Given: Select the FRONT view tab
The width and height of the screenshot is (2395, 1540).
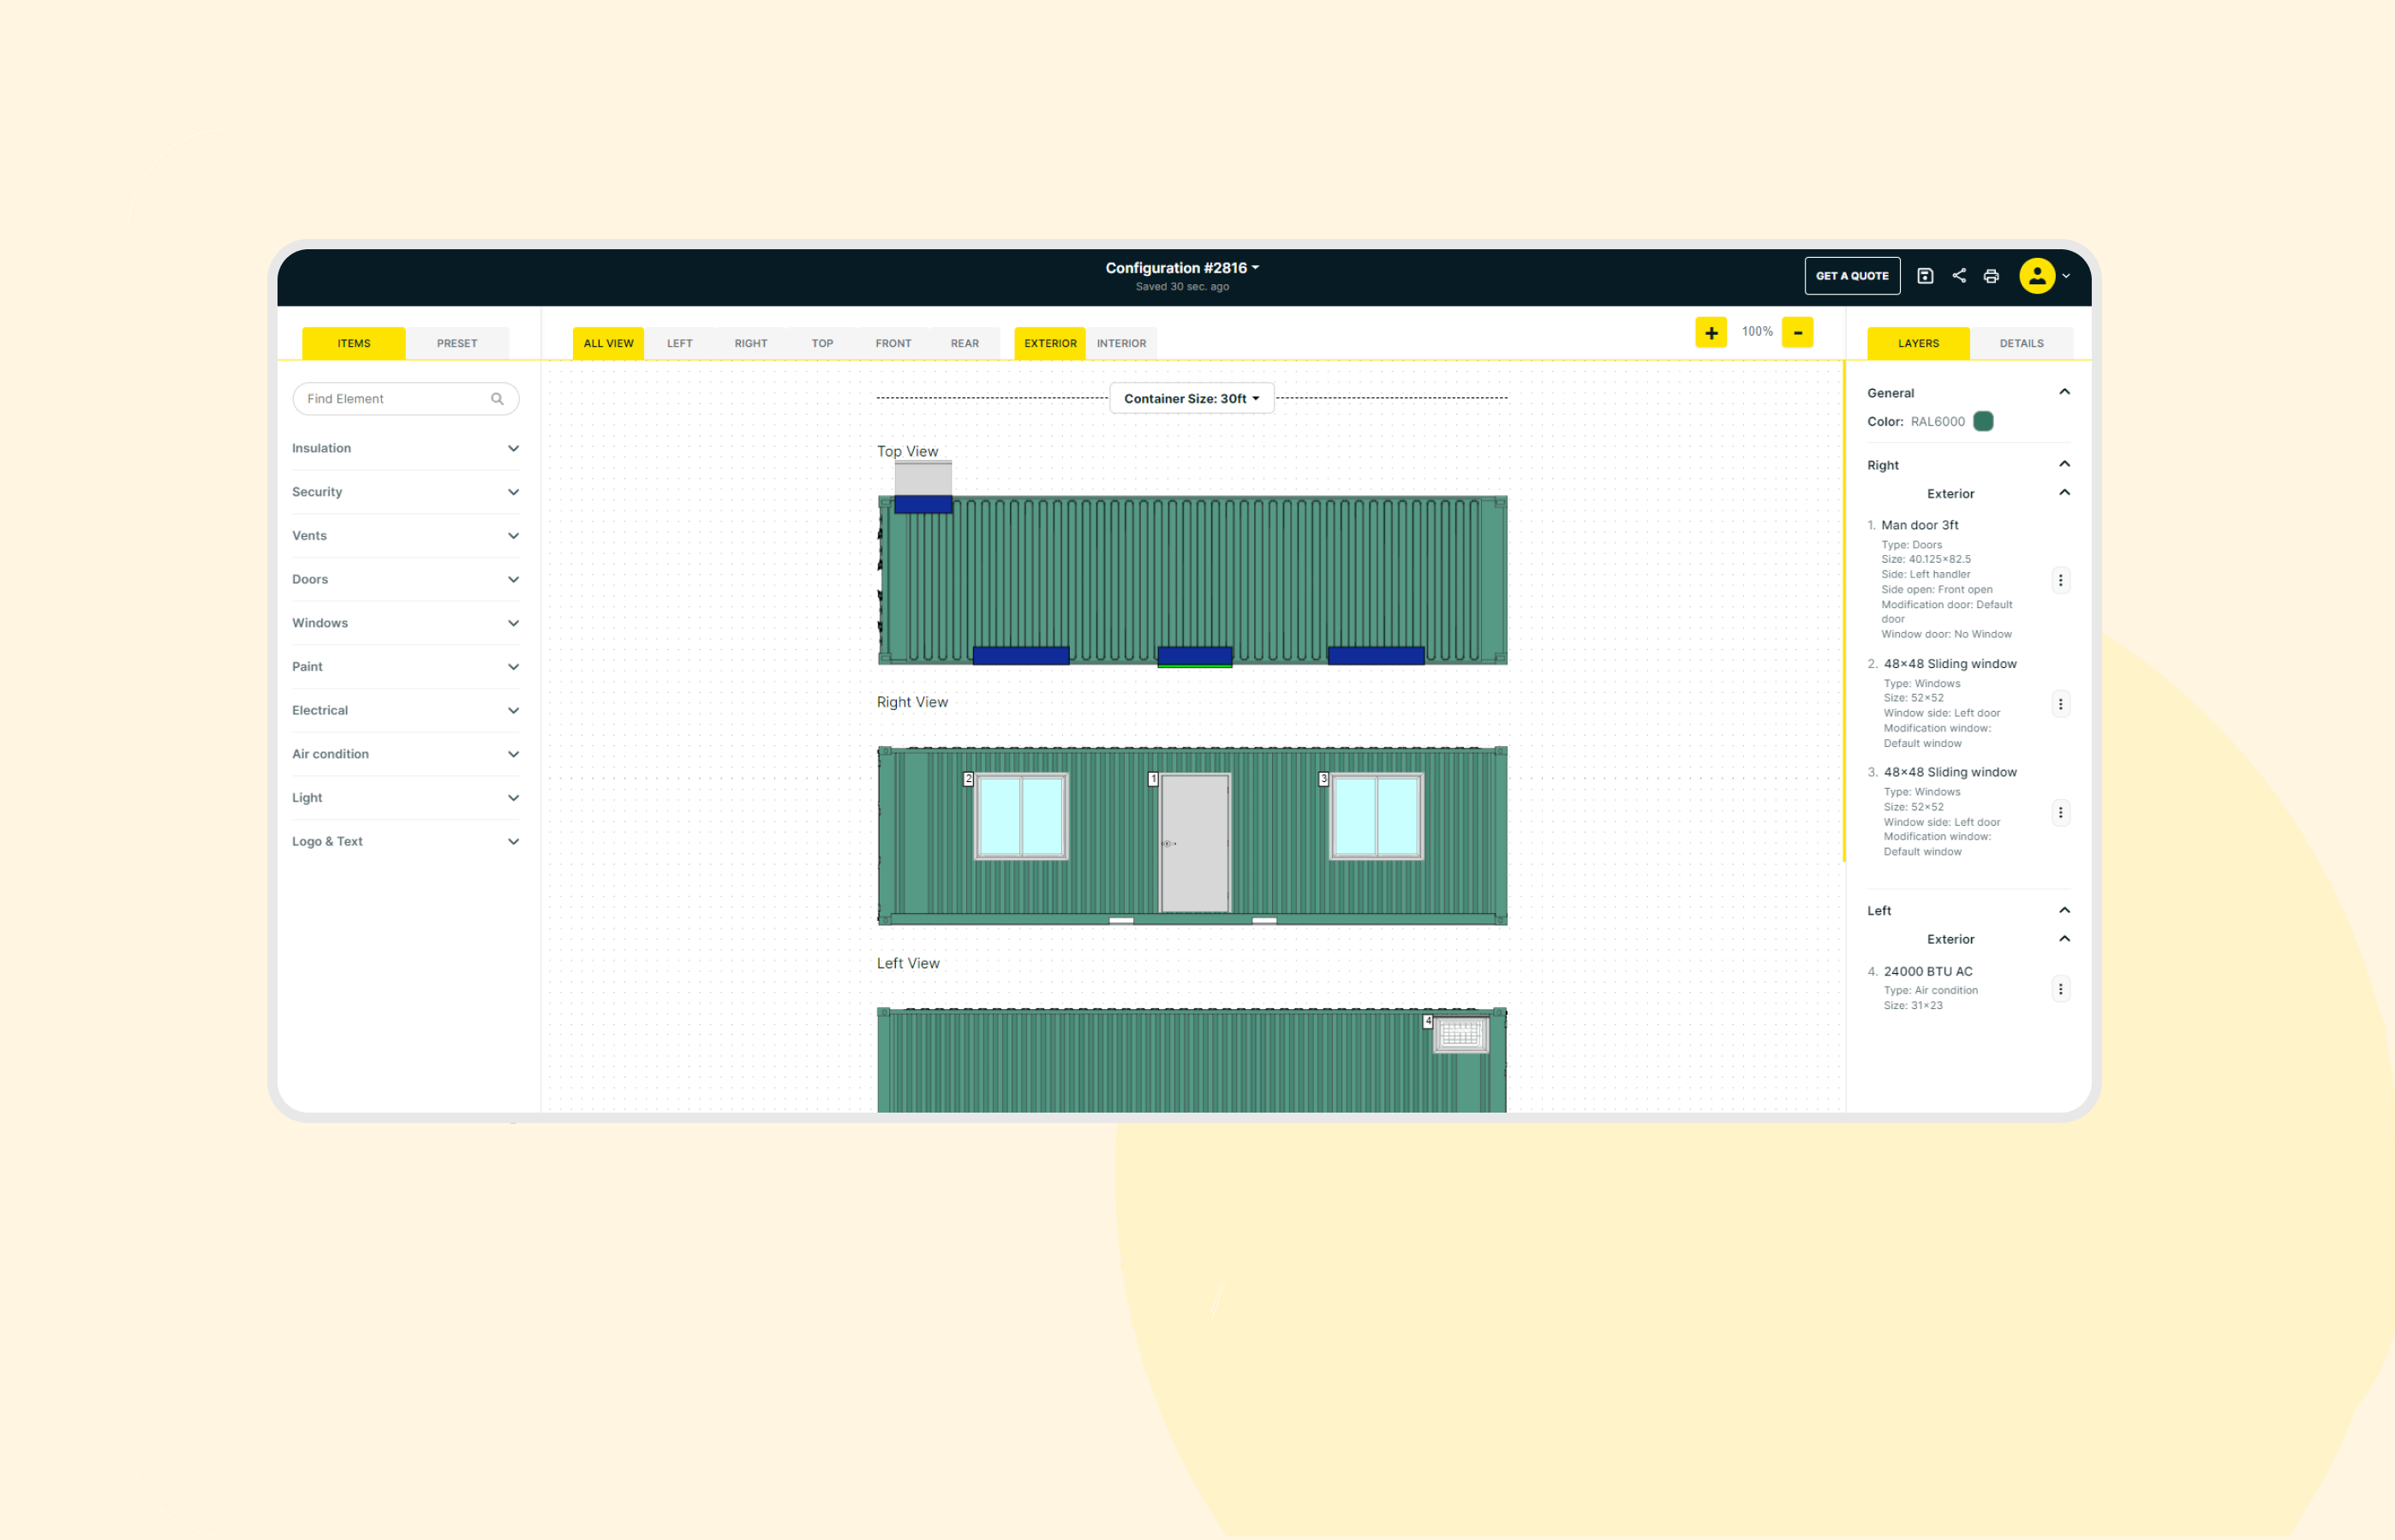Looking at the screenshot, I should pos(893,343).
